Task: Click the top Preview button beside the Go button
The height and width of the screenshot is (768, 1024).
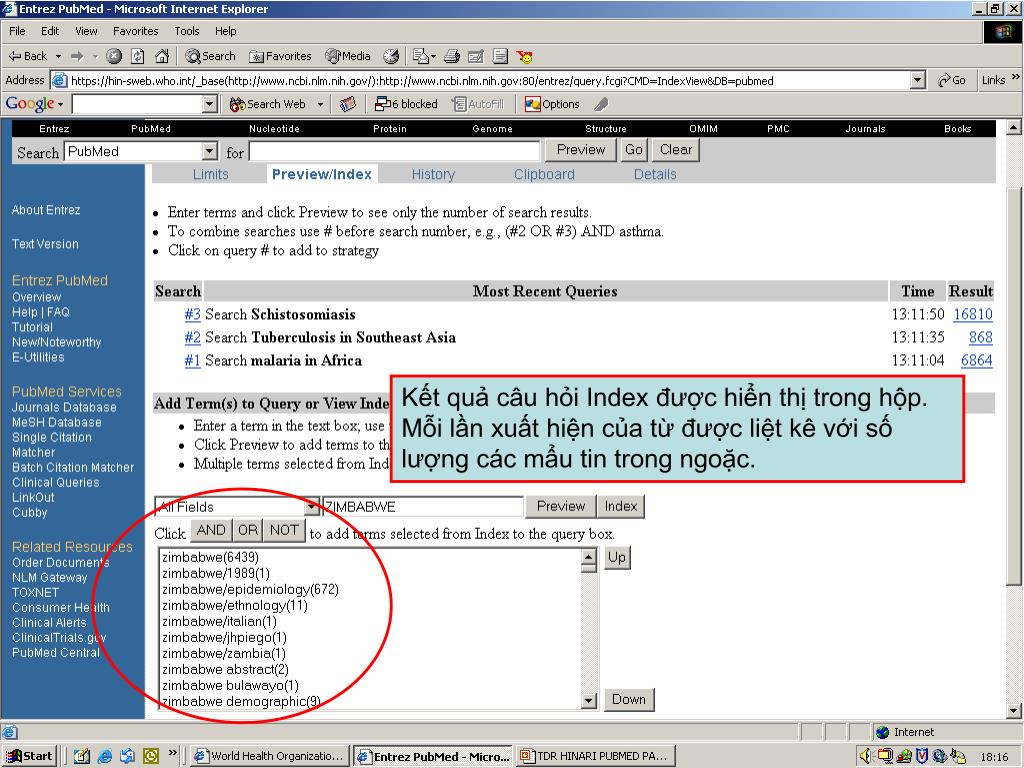Action: (581, 150)
